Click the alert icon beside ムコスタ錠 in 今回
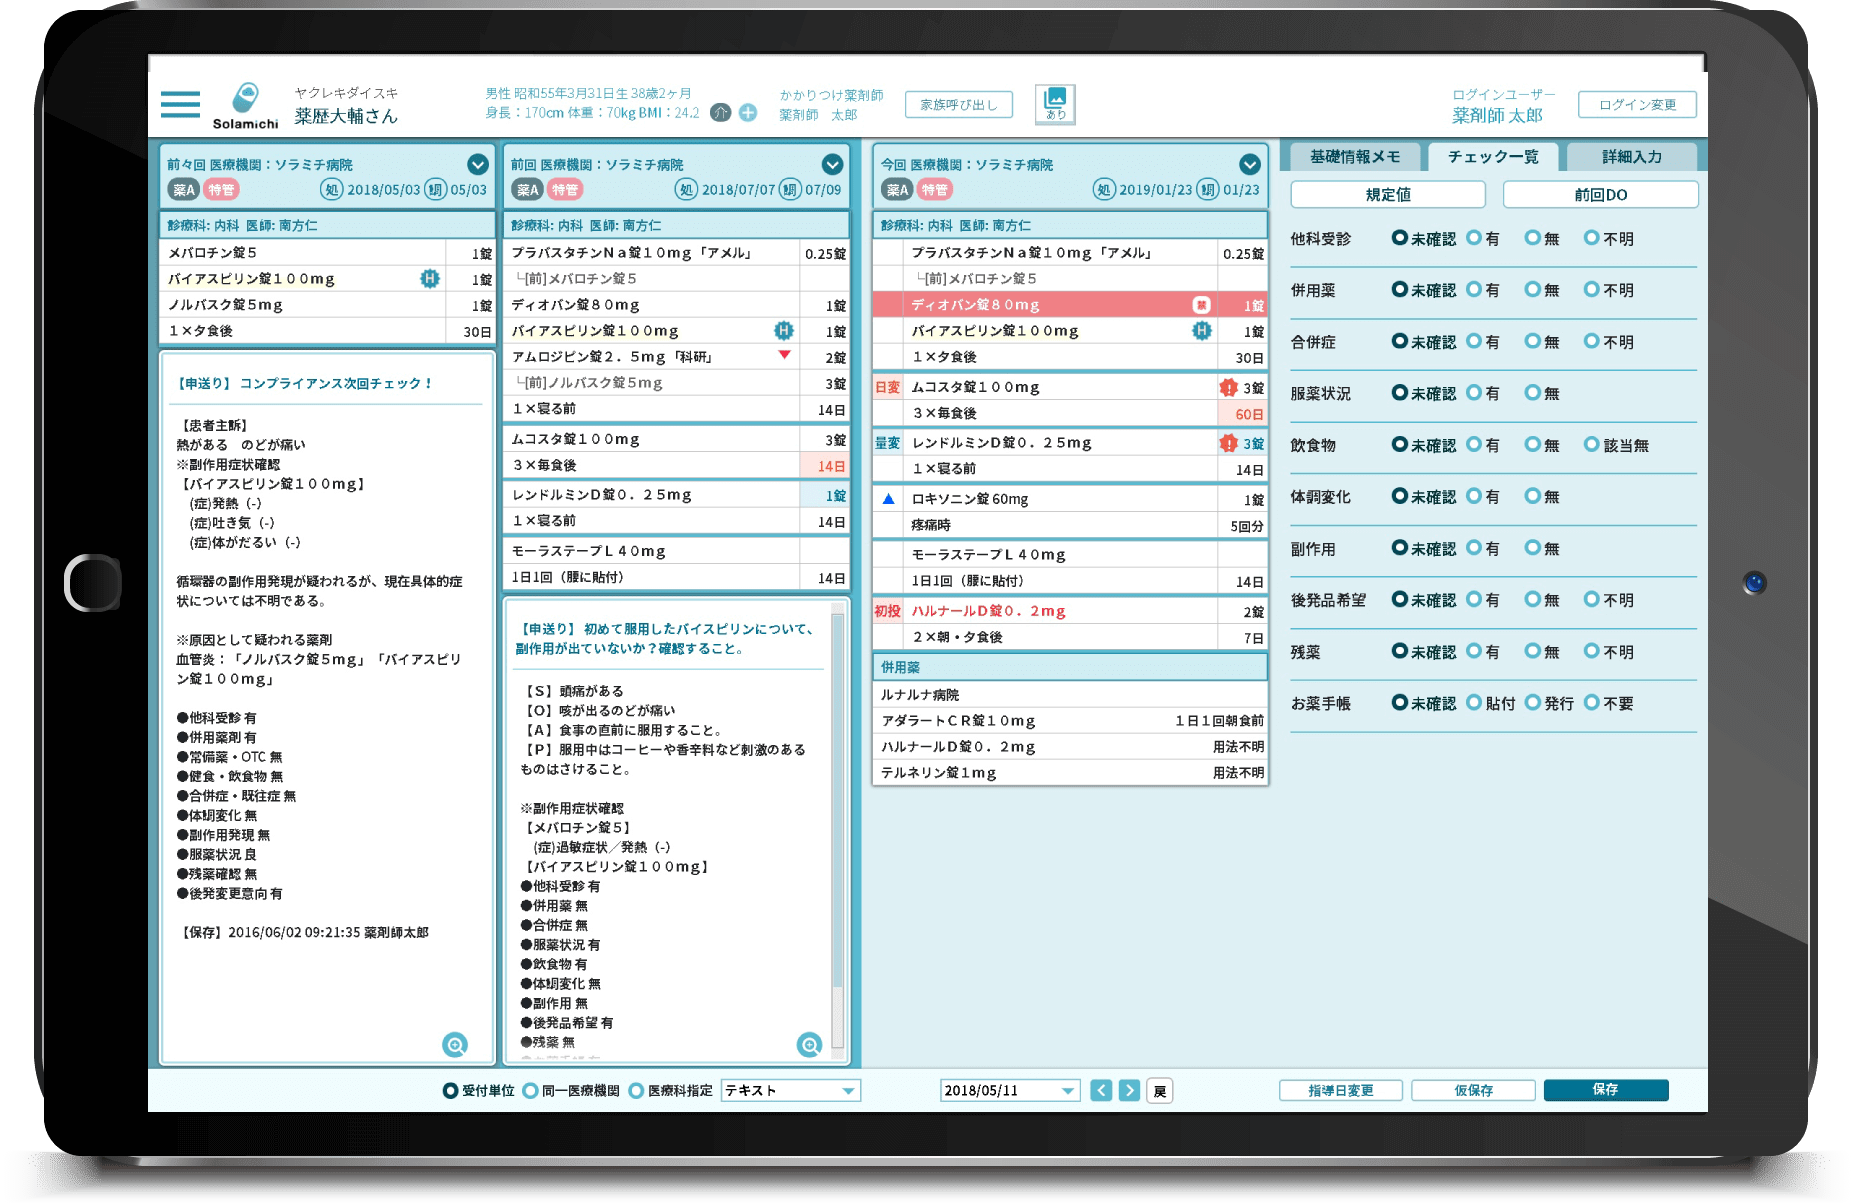Viewport: 1854px width, 1204px height. (x=1228, y=388)
